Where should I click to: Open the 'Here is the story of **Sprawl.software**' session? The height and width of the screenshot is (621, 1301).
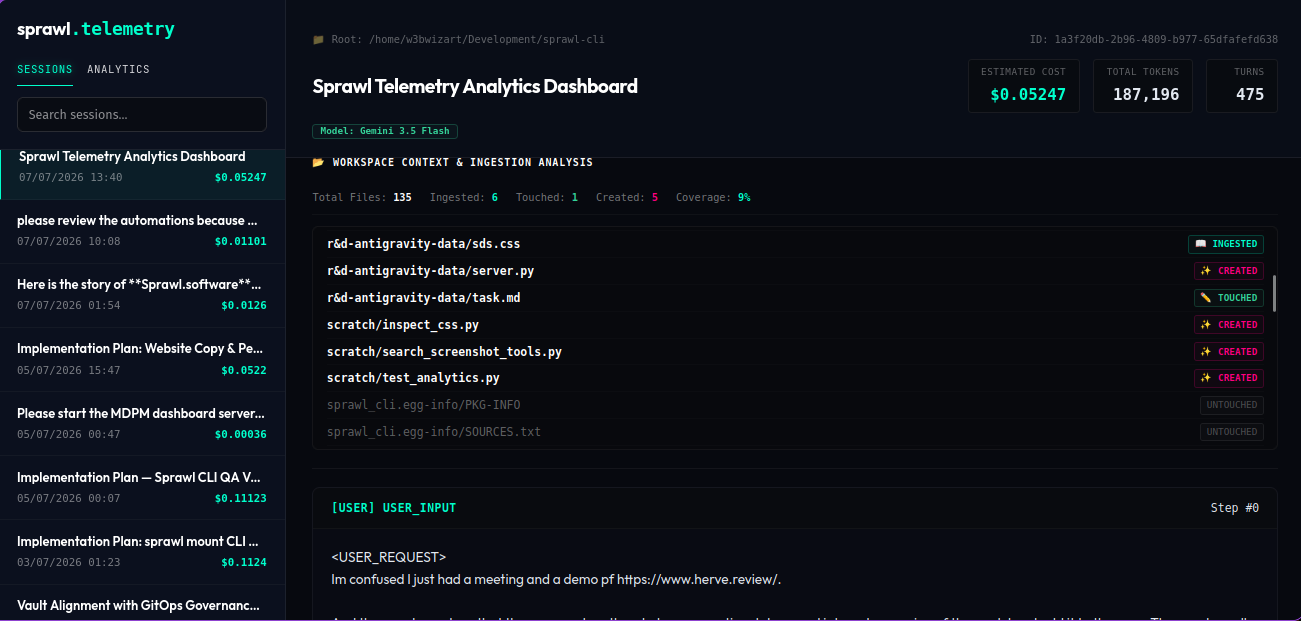[x=142, y=295]
